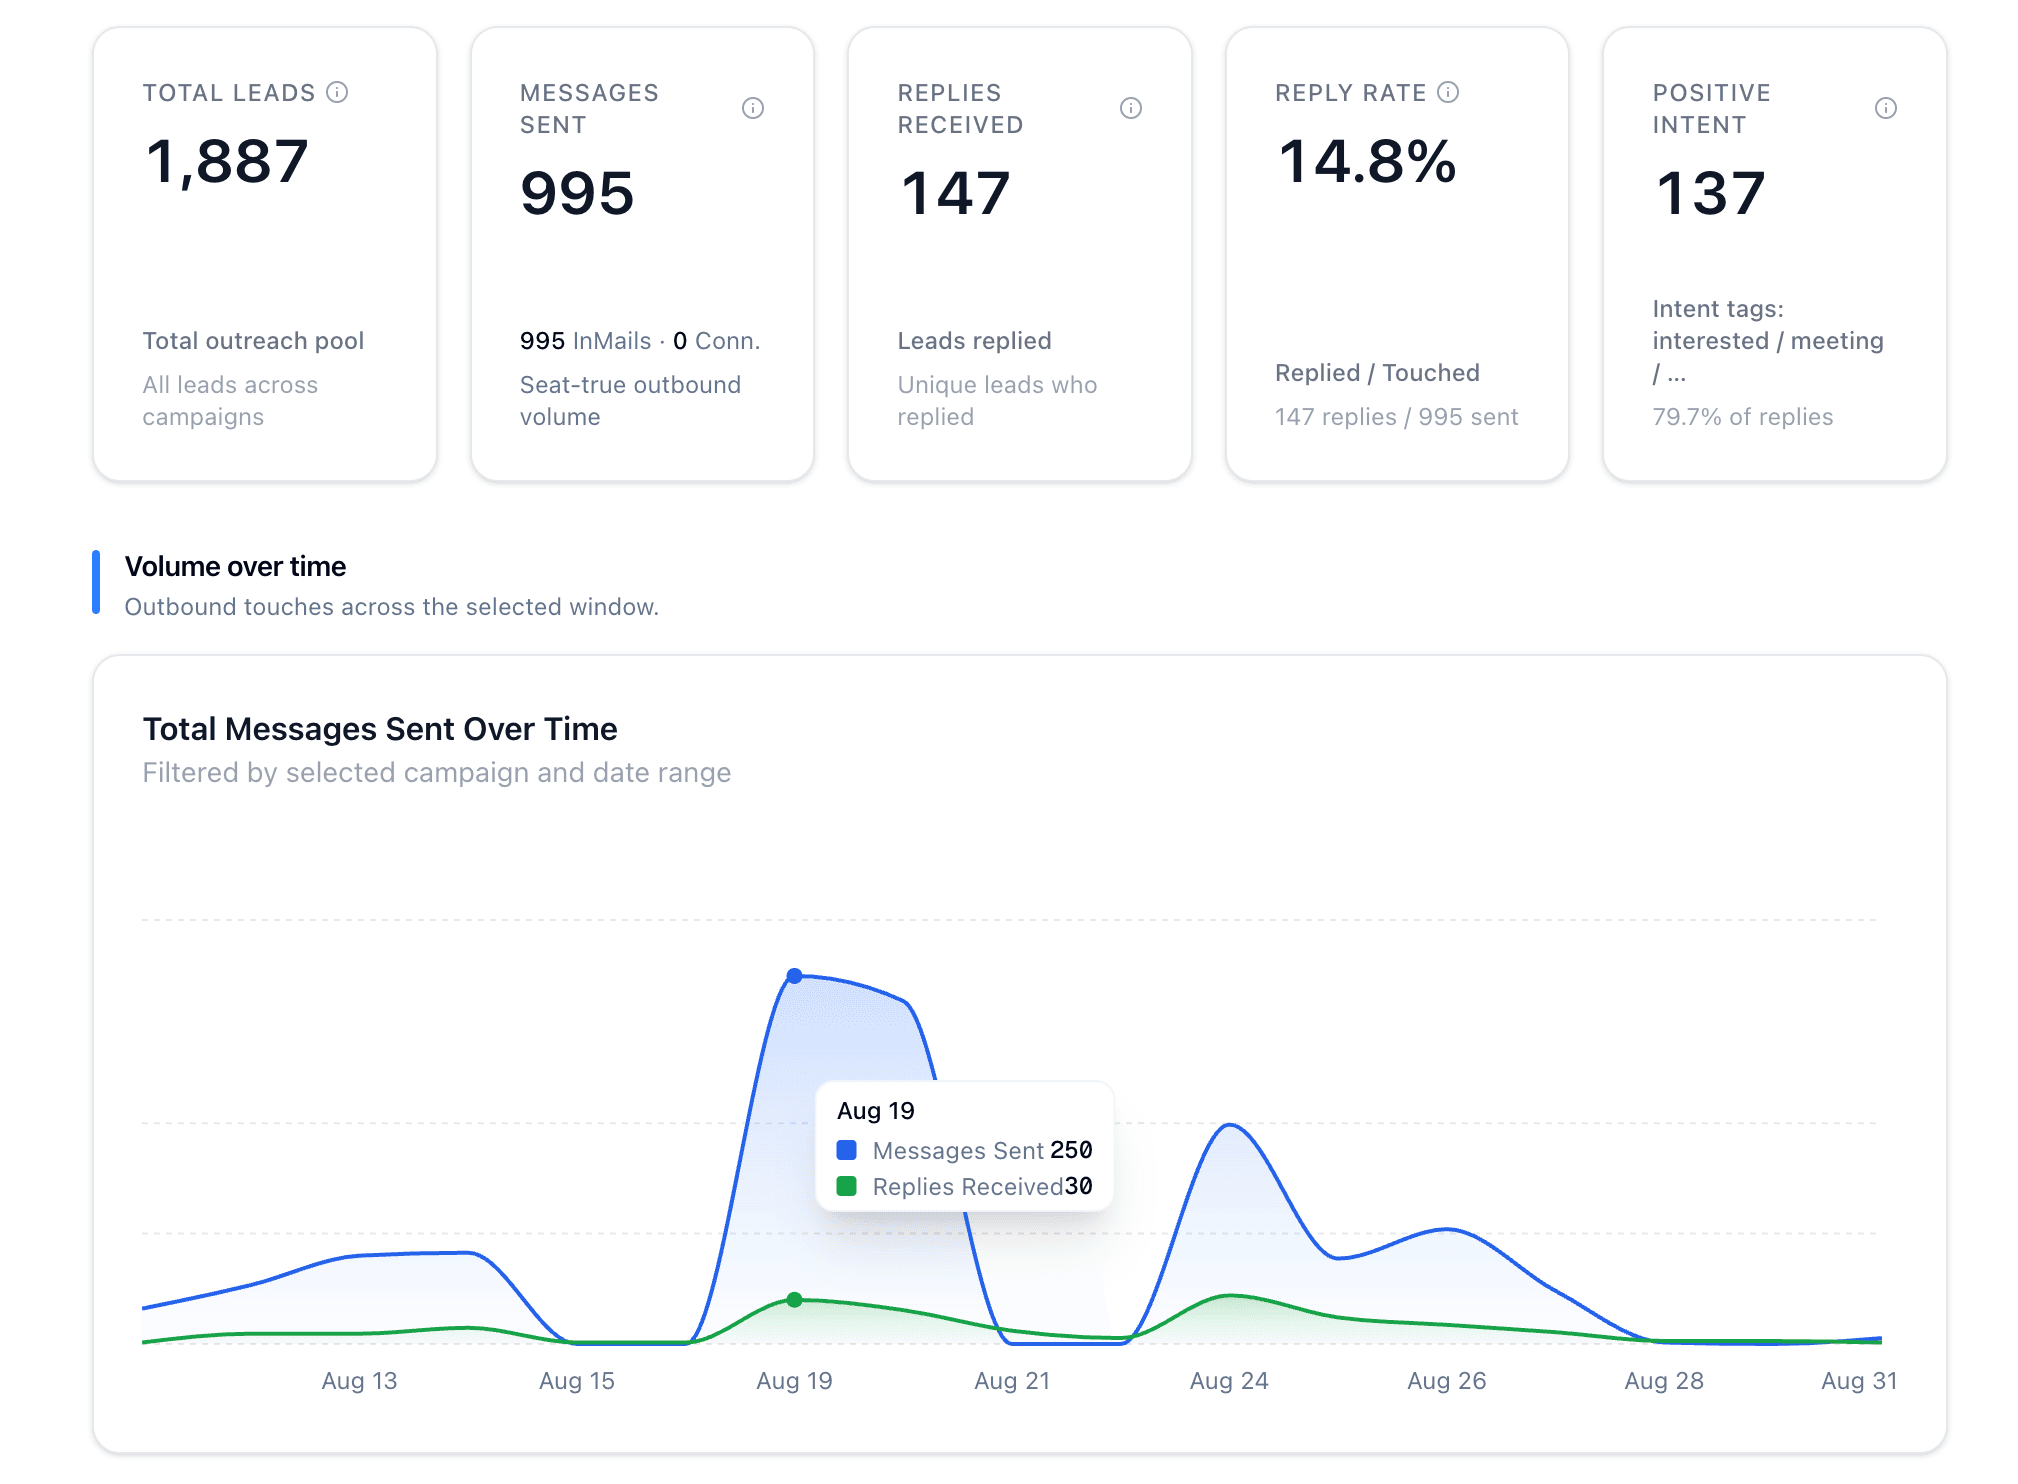Viewport: 2018px width, 1484px height.
Task: Click the Aug 15 axis label
Action: [577, 1381]
